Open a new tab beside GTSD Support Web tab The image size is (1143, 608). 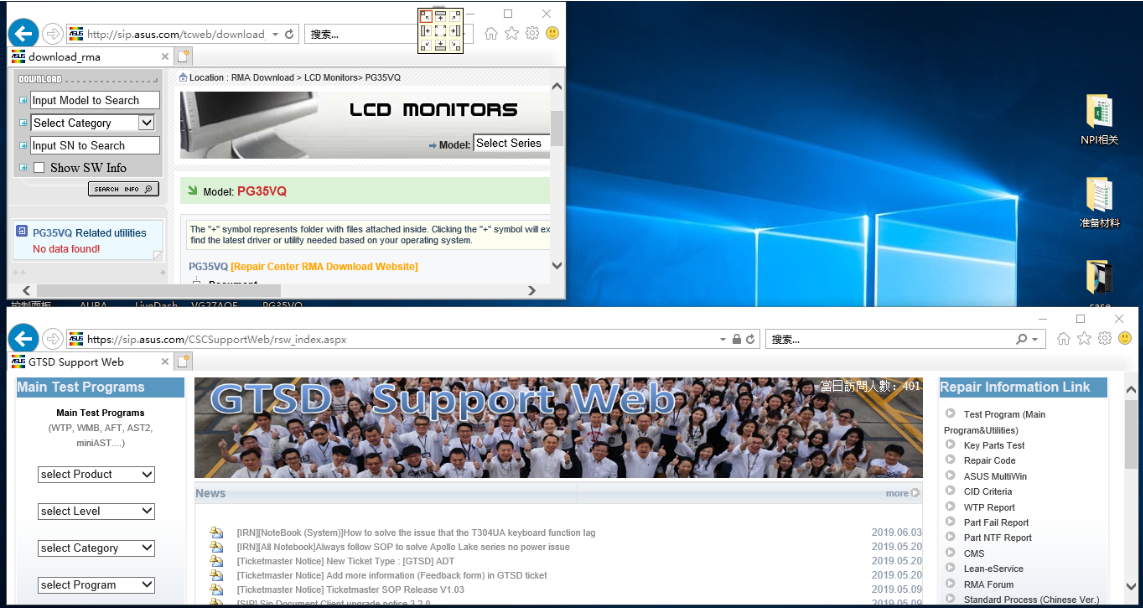click(x=183, y=362)
